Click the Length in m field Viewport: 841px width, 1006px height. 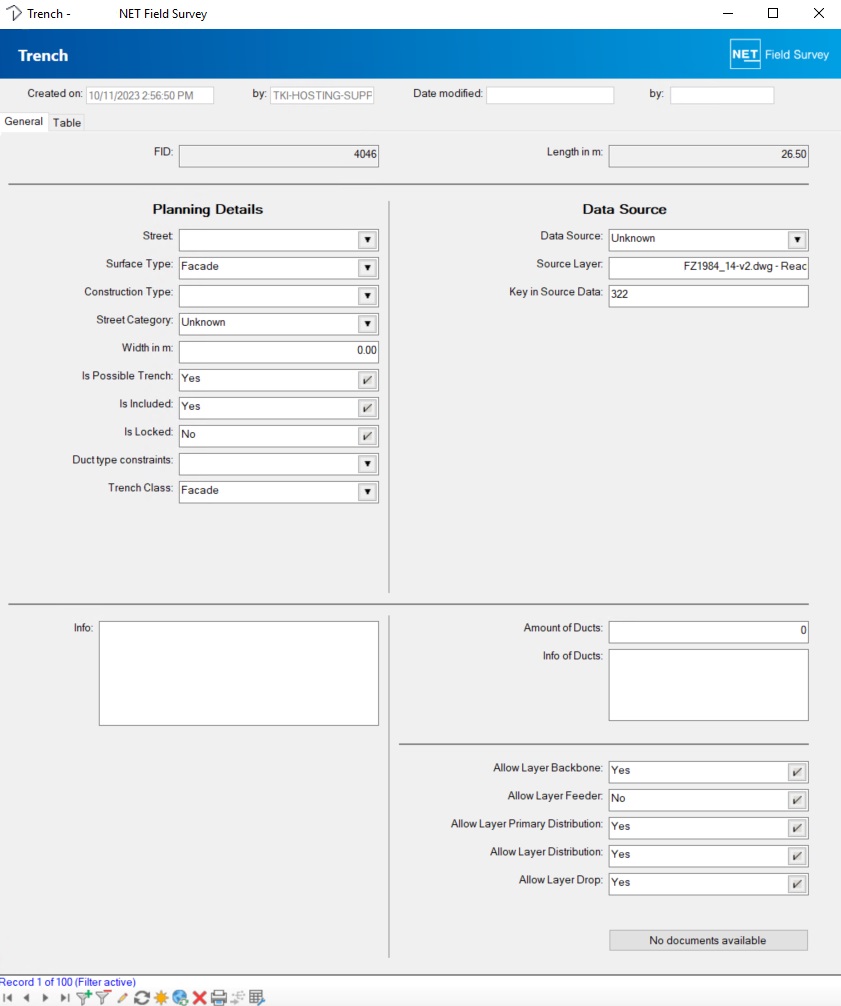coord(708,156)
